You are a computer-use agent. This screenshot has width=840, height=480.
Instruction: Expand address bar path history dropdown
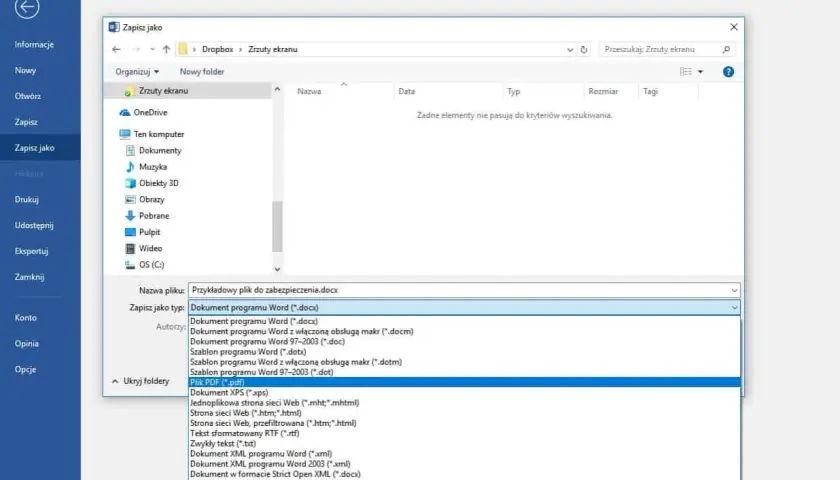(570, 49)
